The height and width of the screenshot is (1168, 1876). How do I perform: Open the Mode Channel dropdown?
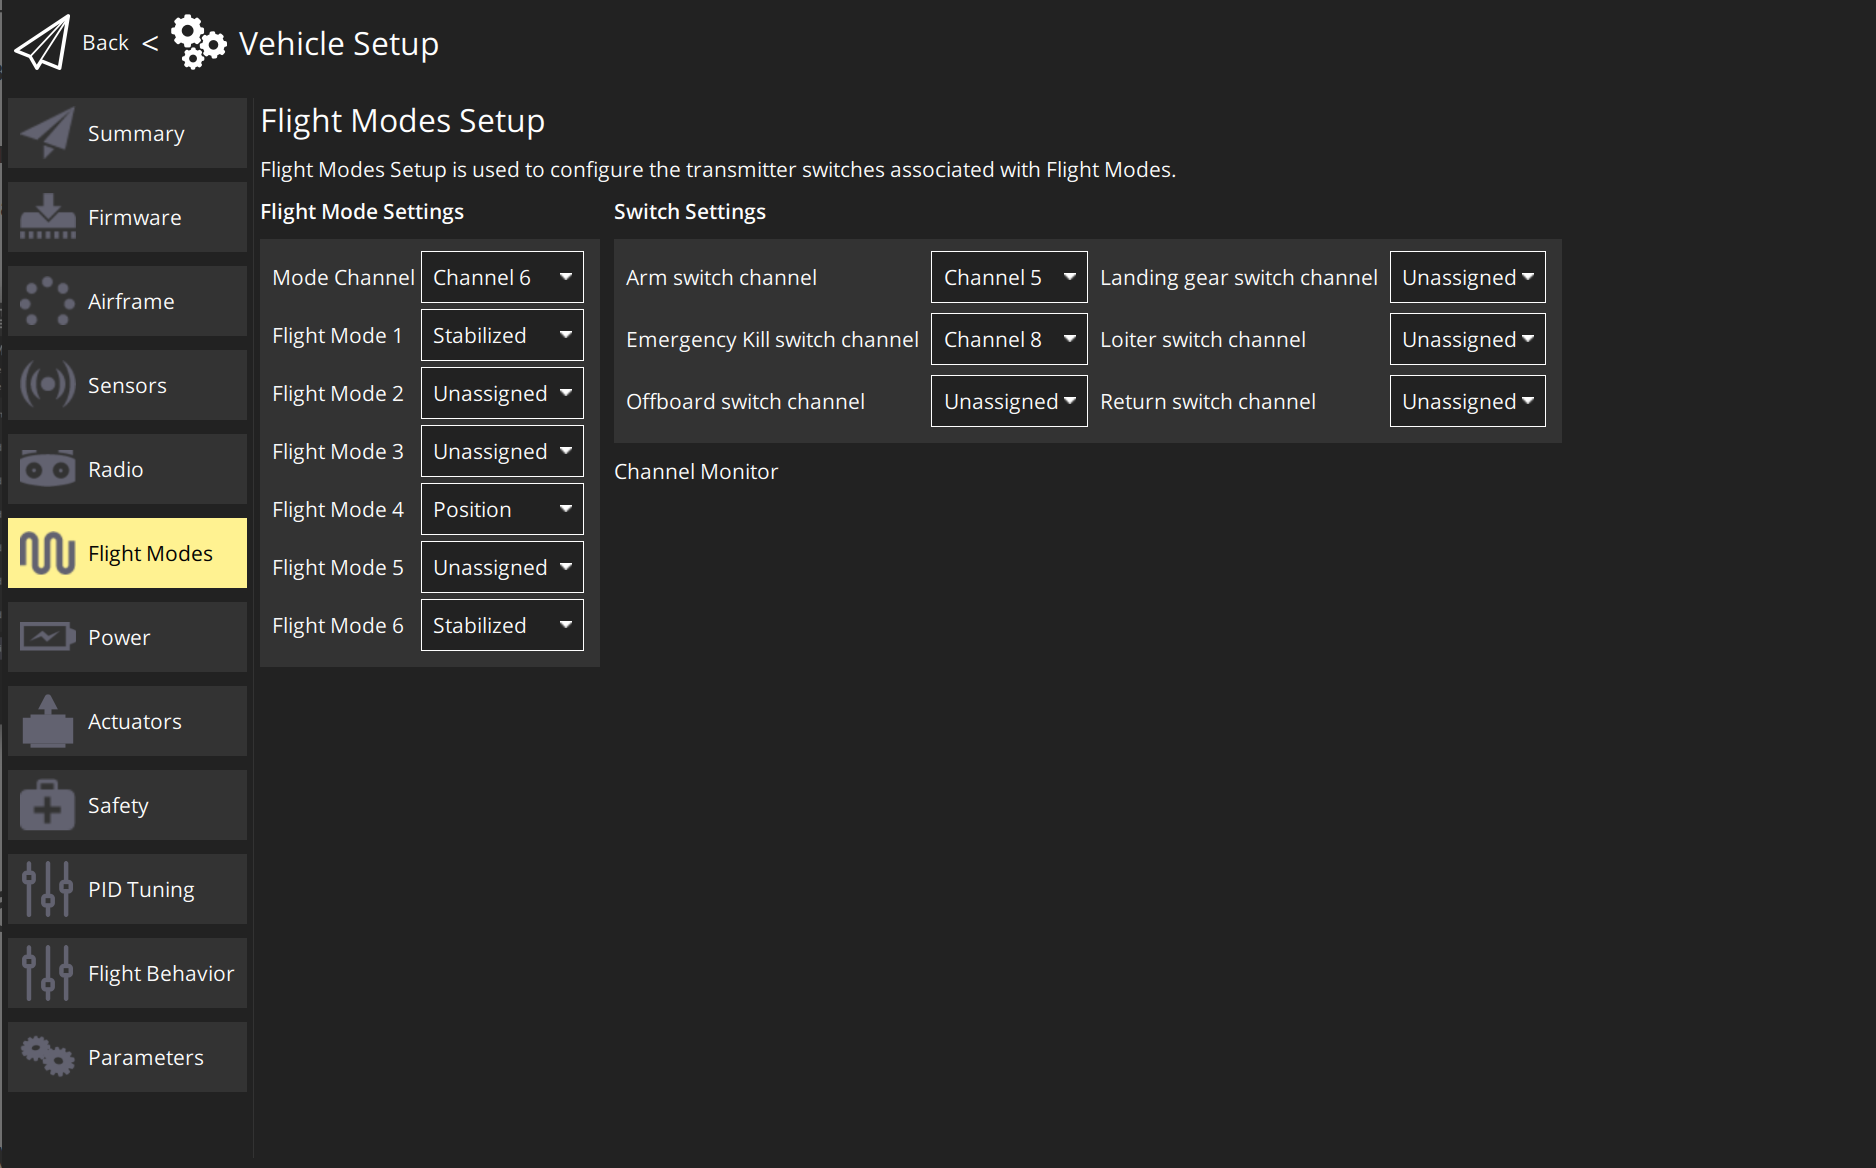[502, 277]
